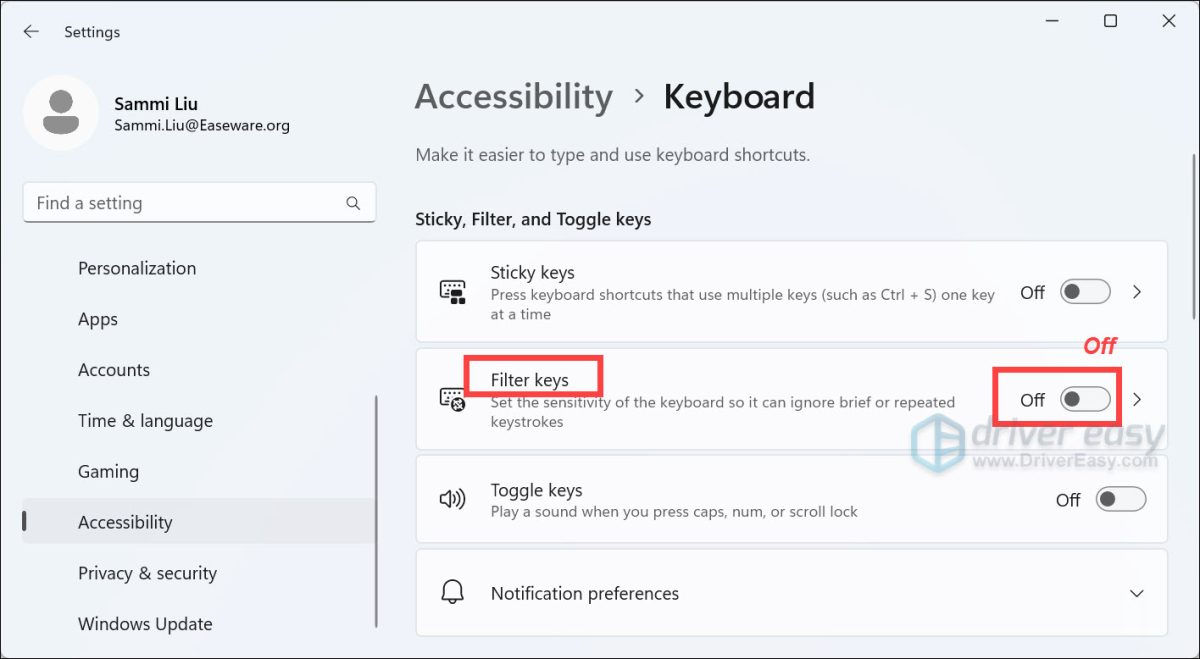
Task: Click the Accessibility breadcrumb link
Action: pos(513,96)
